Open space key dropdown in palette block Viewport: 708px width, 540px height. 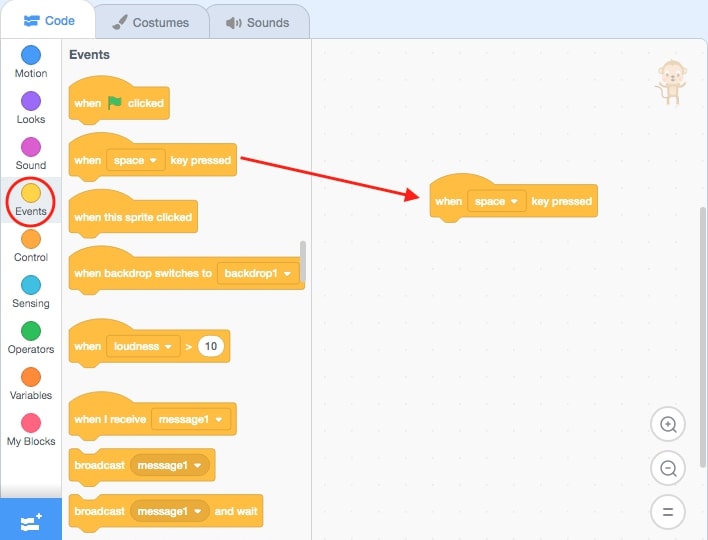click(135, 160)
